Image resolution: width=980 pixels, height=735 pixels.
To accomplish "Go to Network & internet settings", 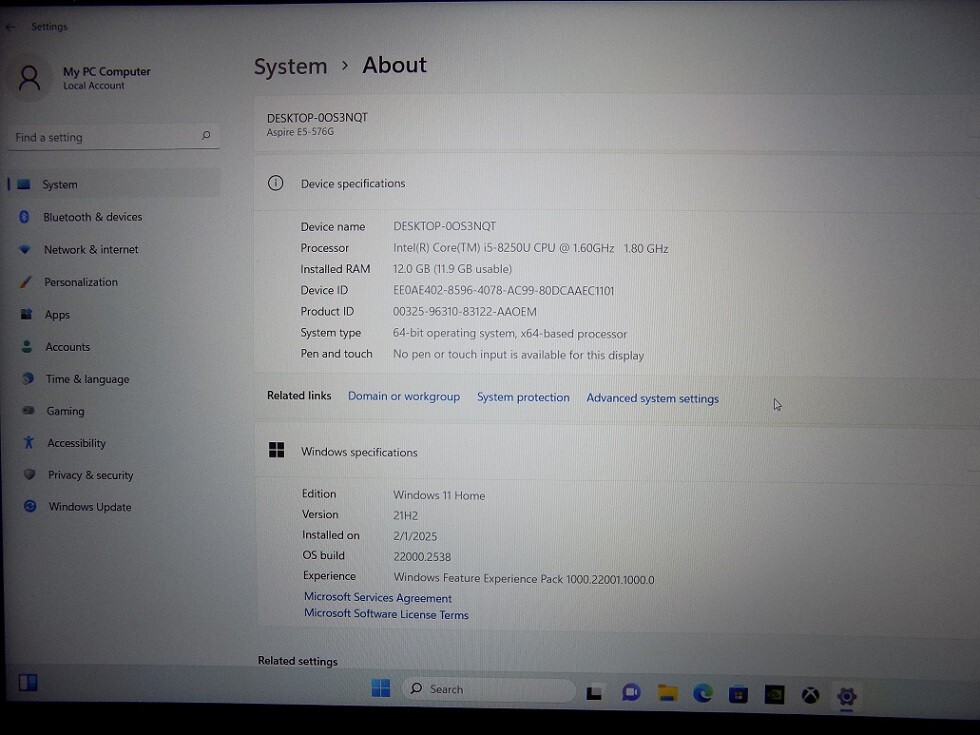I will [x=91, y=249].
